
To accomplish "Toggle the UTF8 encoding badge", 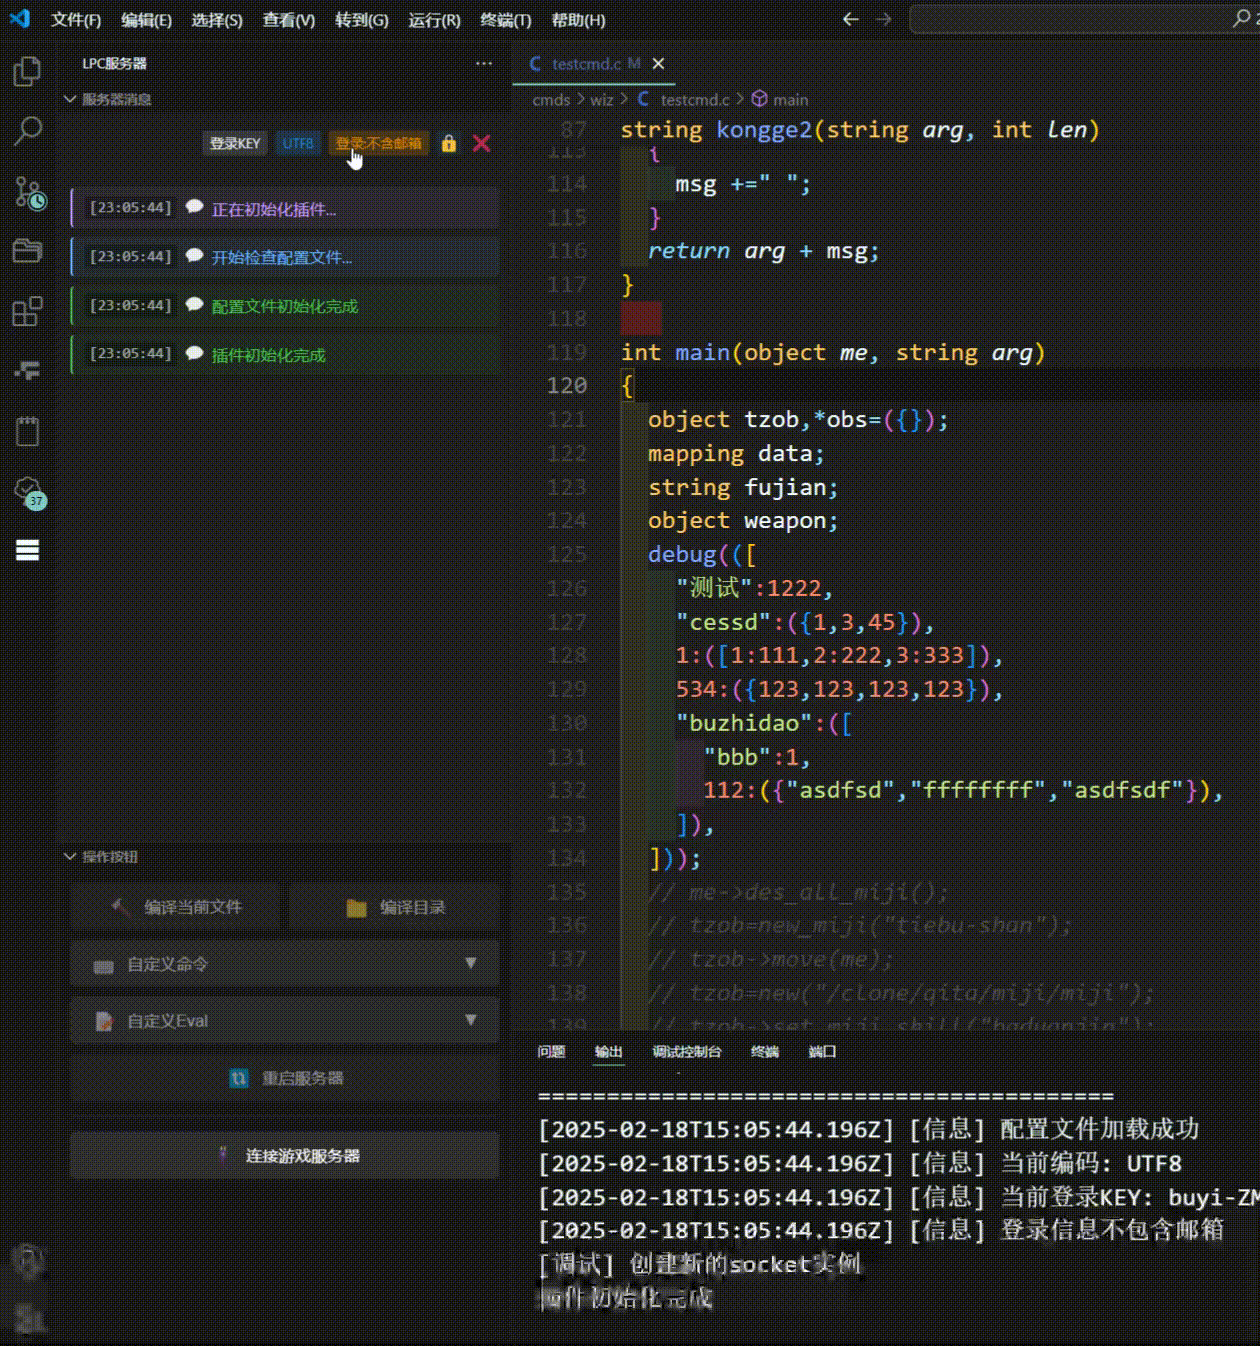I will pos(297,143).
